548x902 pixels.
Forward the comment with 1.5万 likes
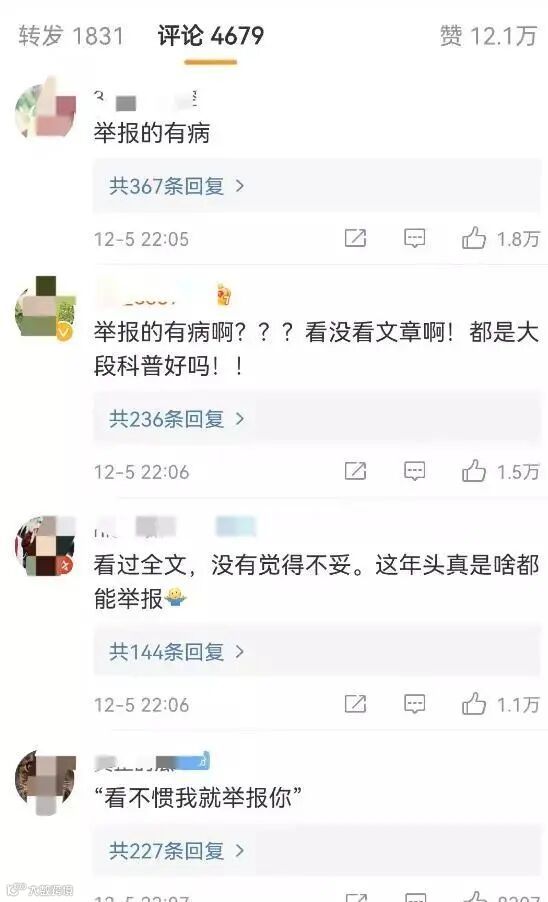tap(355, 471)
